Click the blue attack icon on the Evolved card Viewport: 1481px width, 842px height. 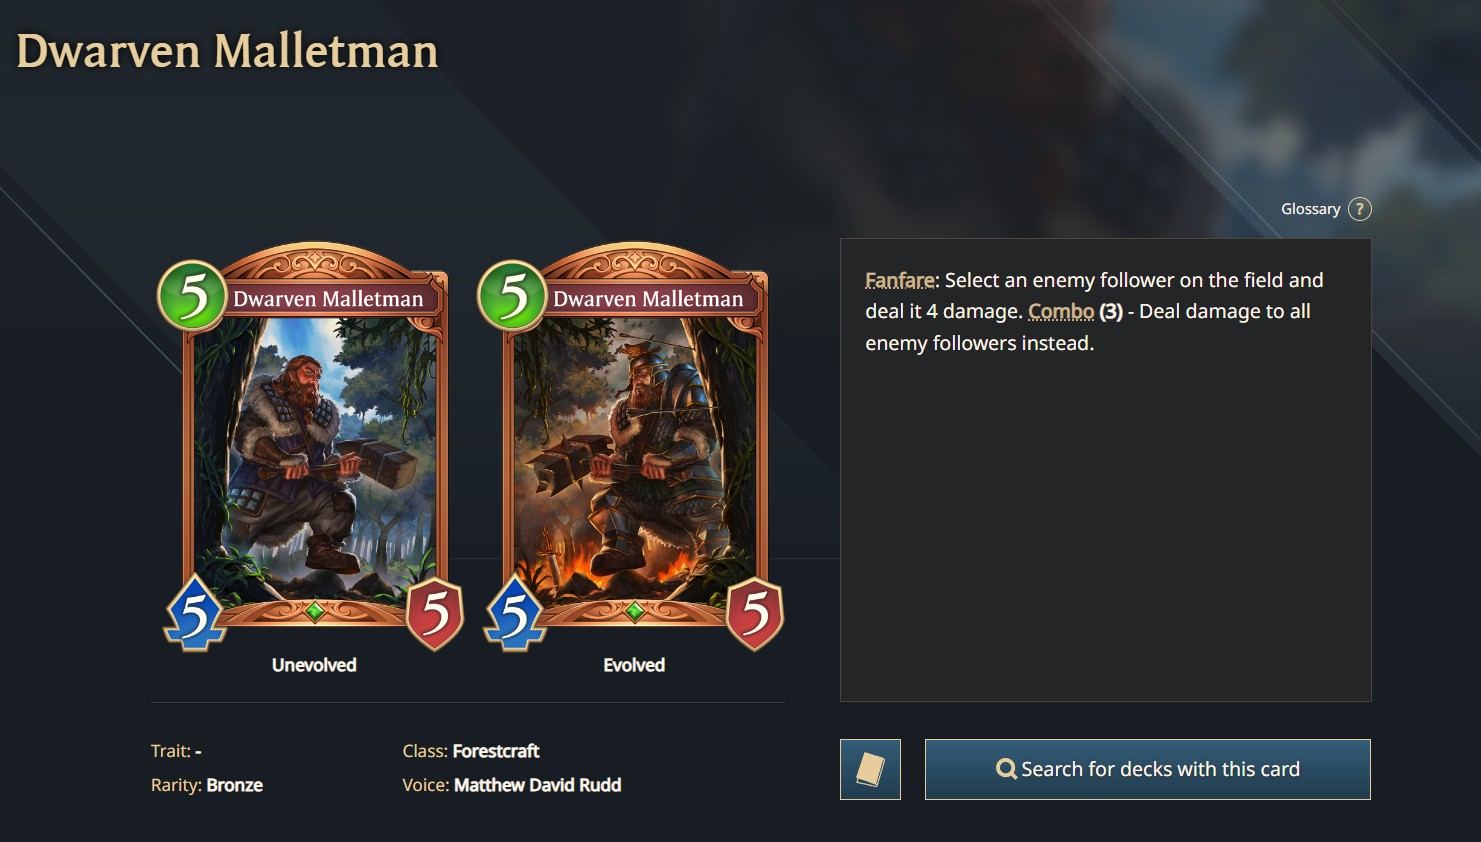click(515, 614)
